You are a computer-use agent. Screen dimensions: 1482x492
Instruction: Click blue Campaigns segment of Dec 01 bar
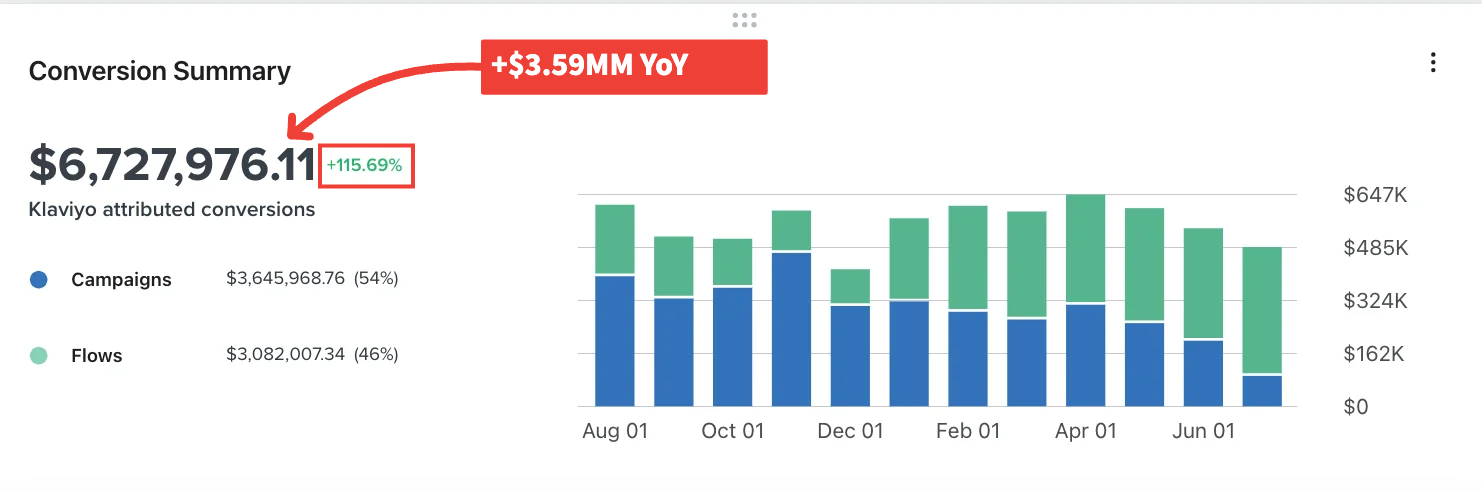coord(850,356)
